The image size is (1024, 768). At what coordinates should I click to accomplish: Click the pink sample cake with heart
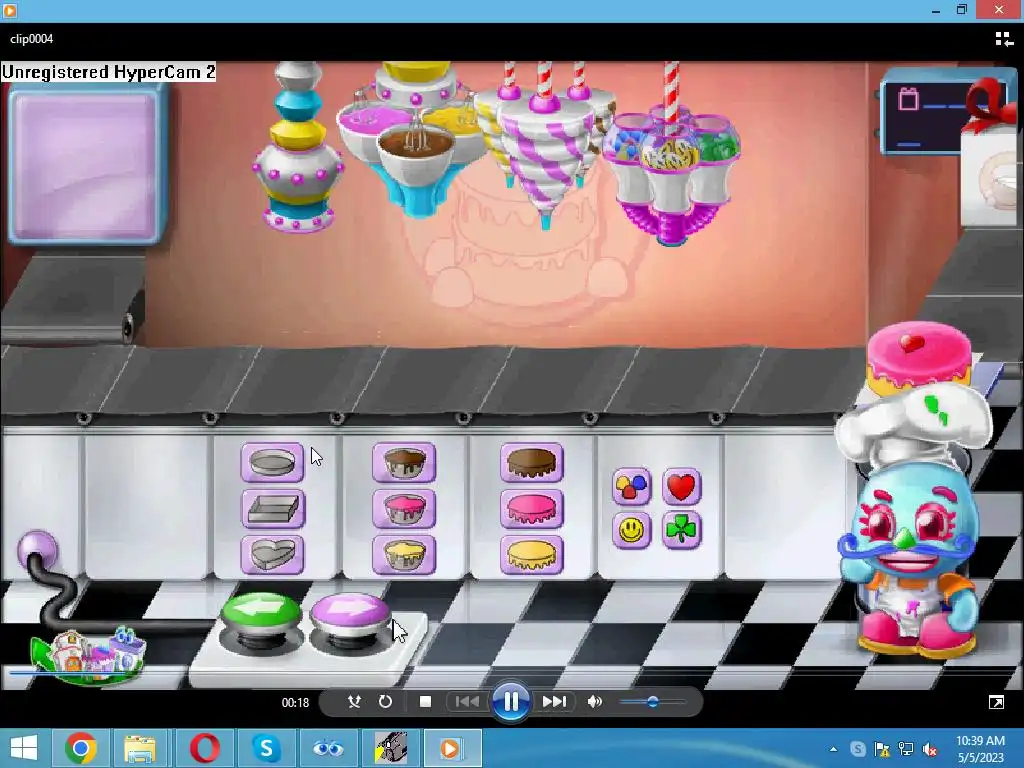(919, 358)
